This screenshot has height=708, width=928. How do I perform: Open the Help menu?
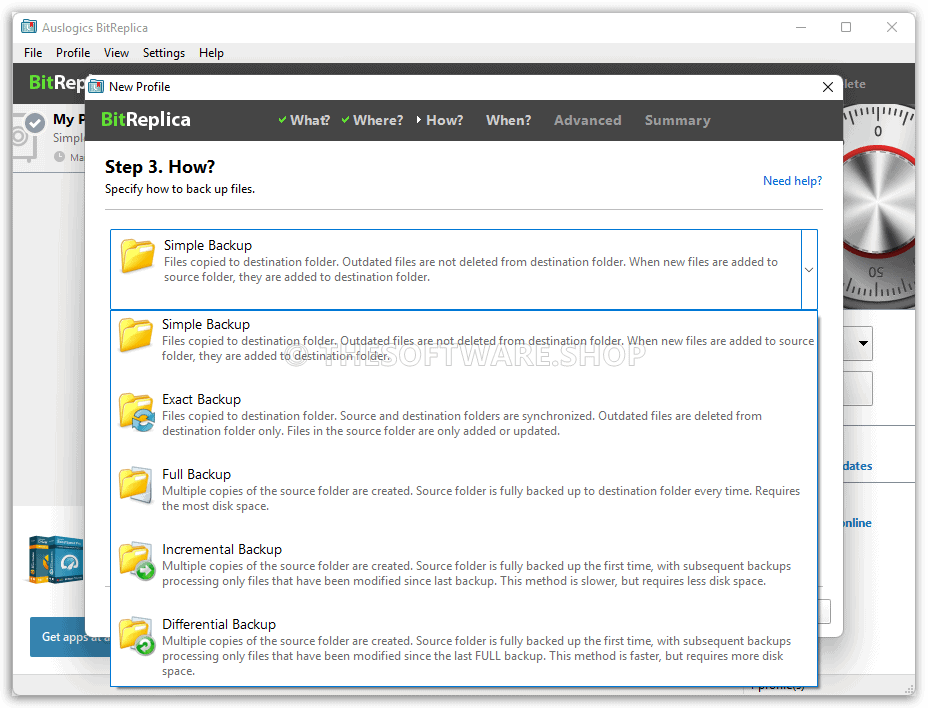pyautogui.click(x=211, y=53)
